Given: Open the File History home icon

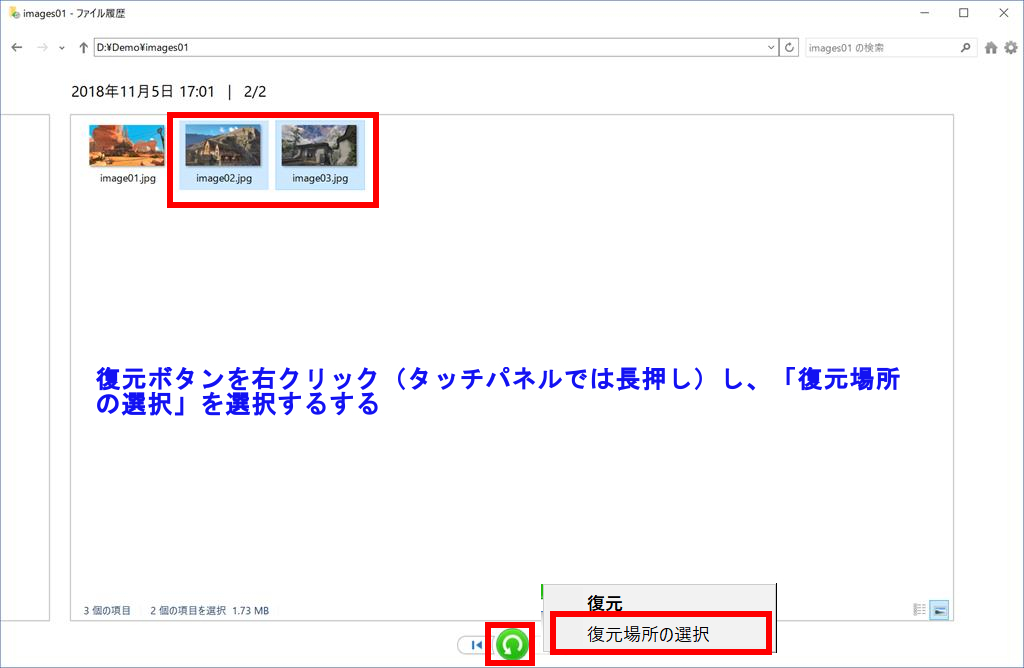Looking at the screenshot, I should [991, 47].
